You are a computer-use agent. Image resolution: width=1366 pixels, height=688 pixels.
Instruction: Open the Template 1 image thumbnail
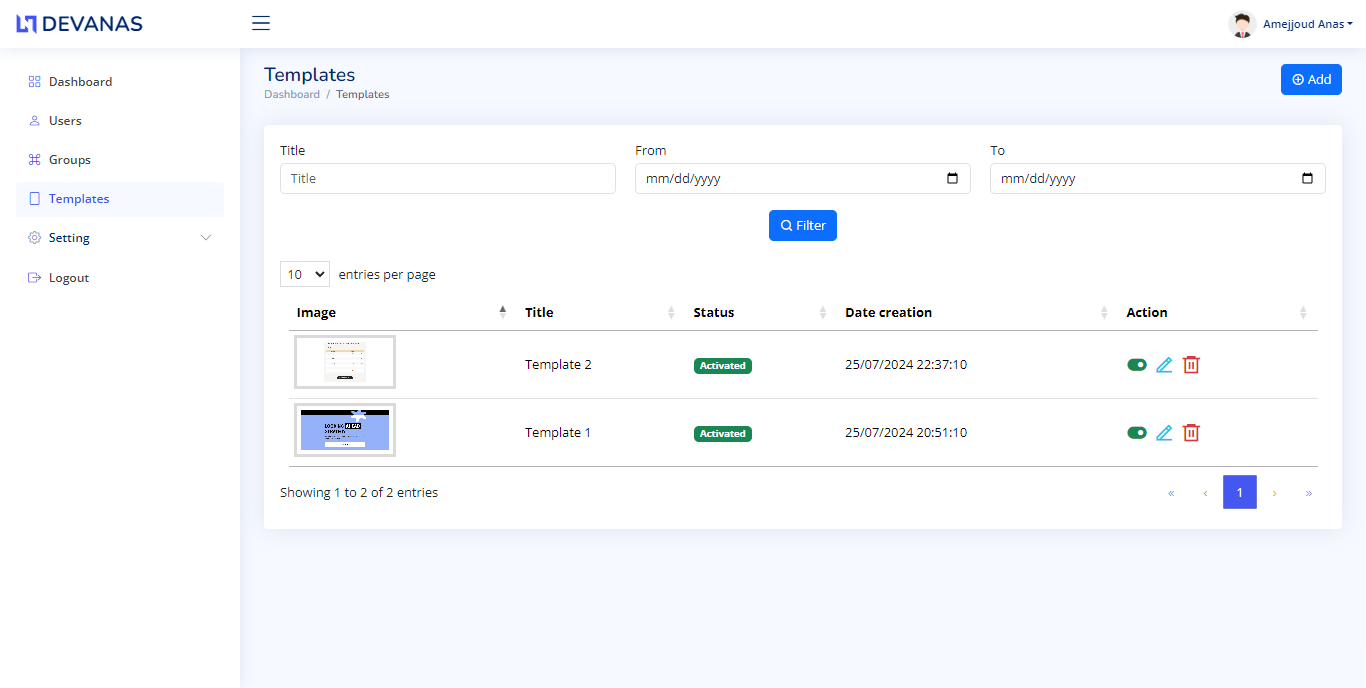point(344,429)
